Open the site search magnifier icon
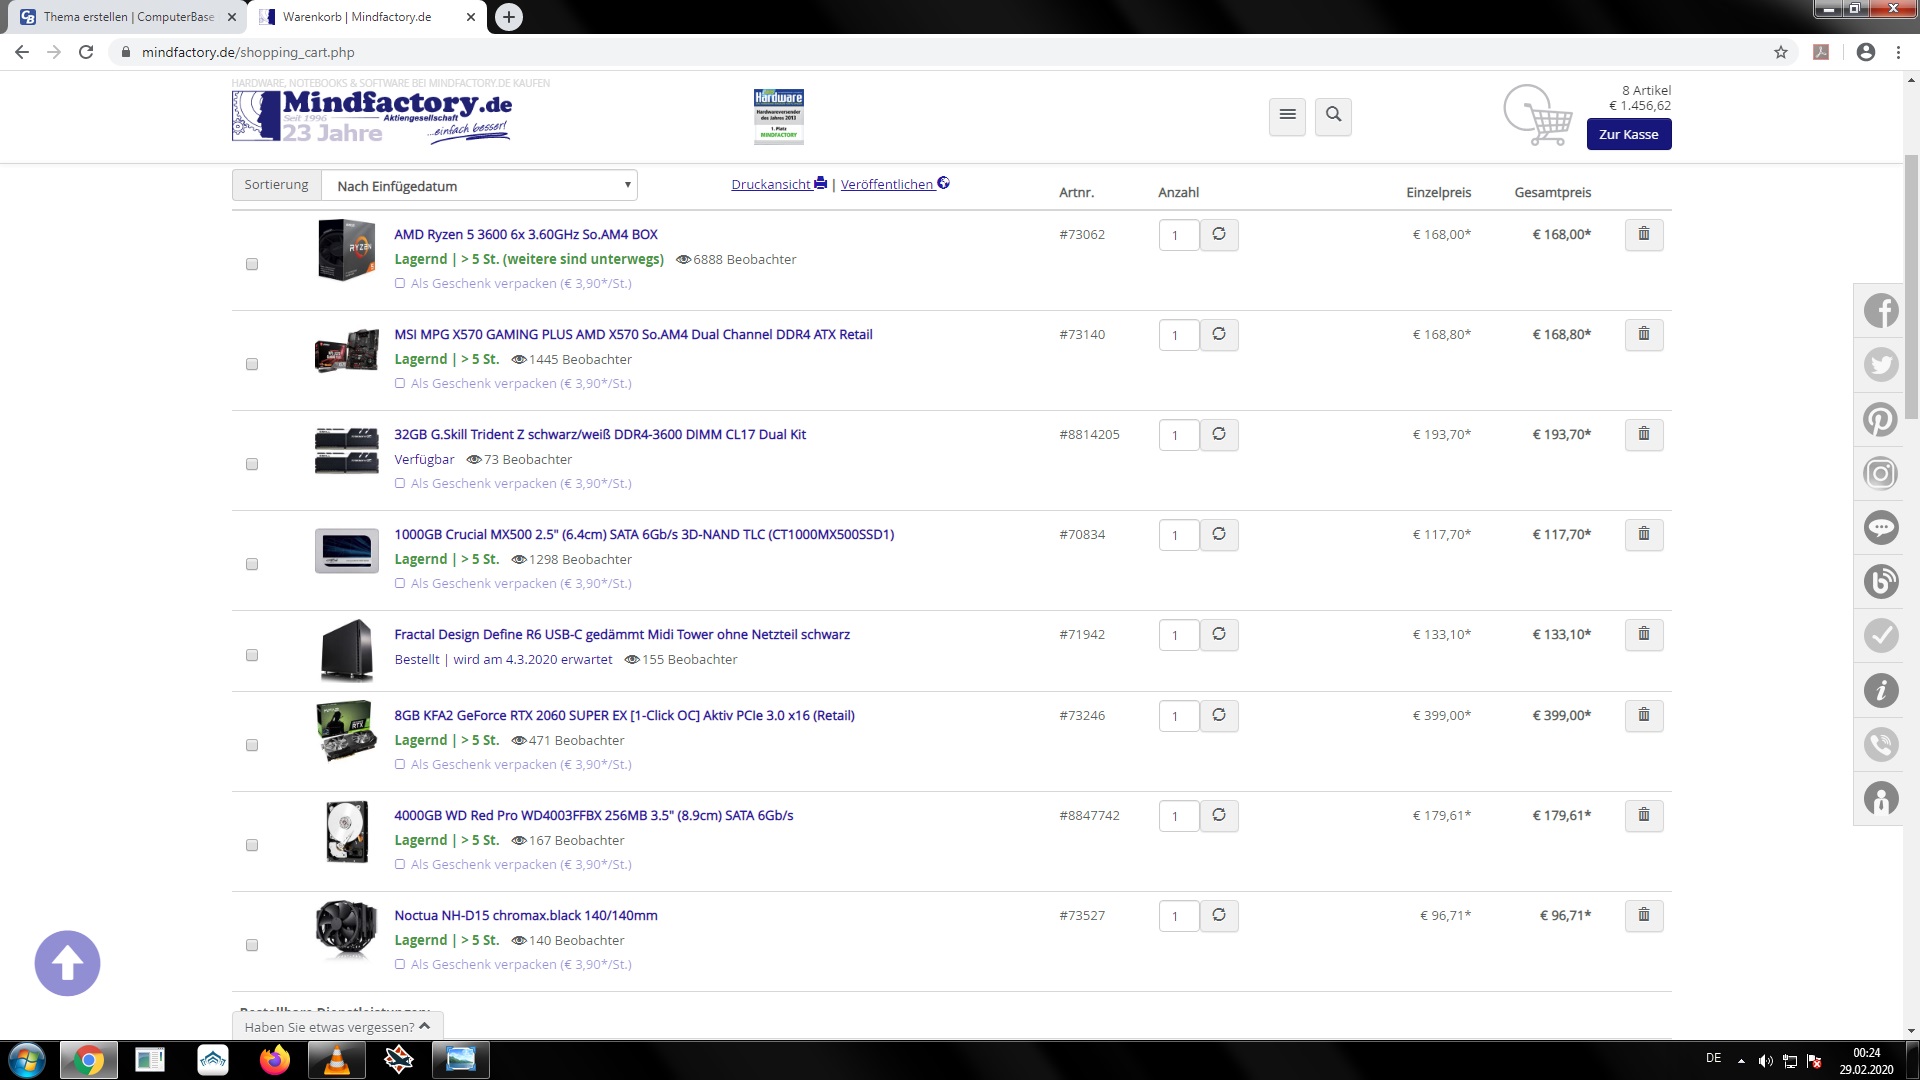 coord(1333,115)
